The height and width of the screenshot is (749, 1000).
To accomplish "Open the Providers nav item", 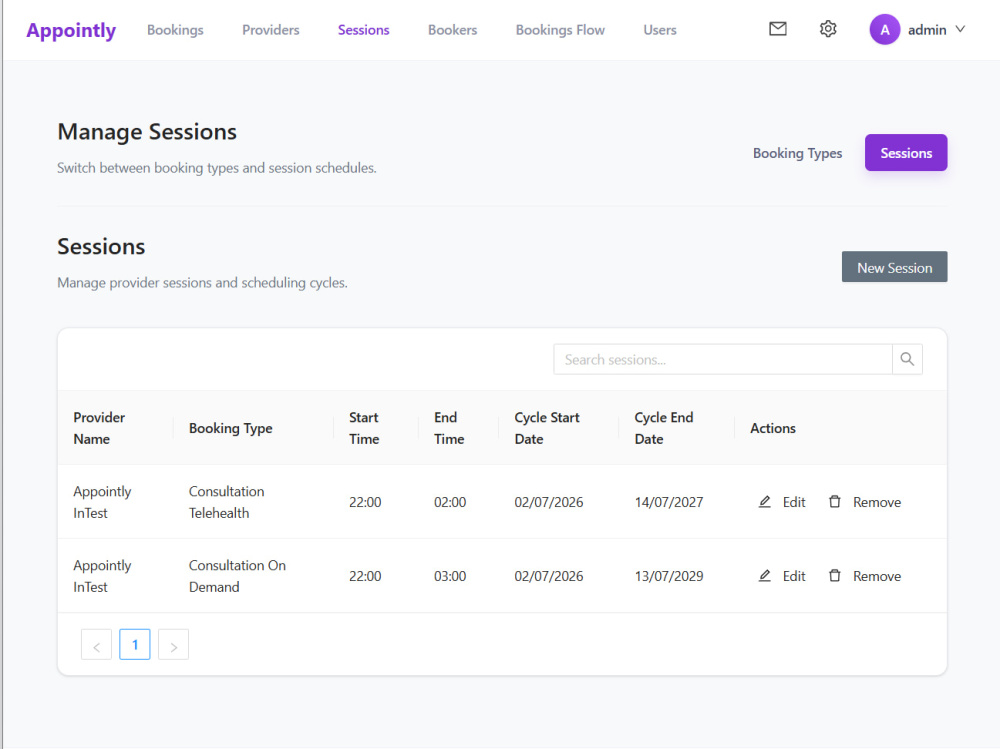I will (x=270, y=30).
